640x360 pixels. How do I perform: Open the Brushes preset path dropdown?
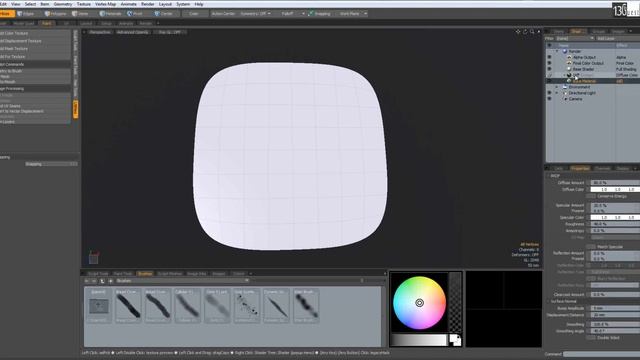[182, 281]
